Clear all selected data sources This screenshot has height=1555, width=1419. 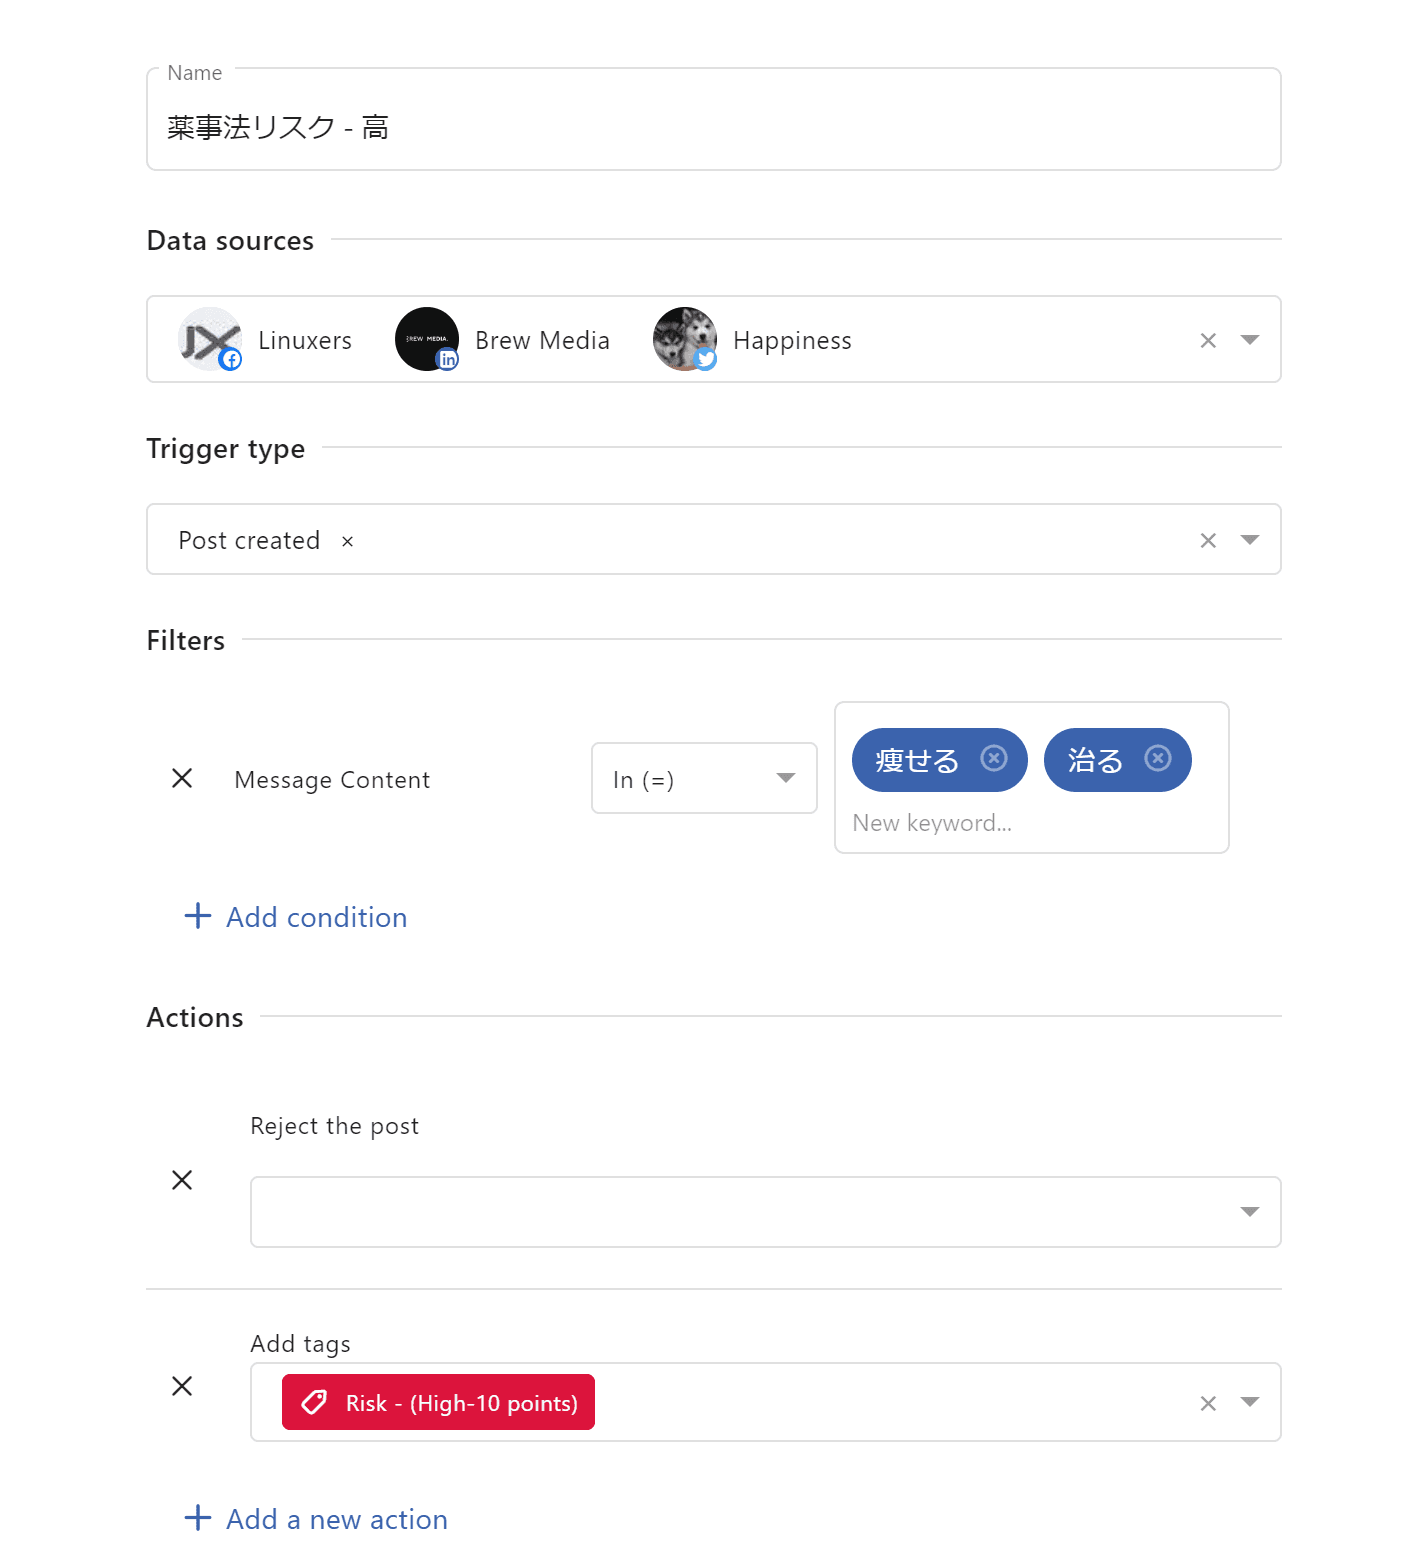[1208, 341]
